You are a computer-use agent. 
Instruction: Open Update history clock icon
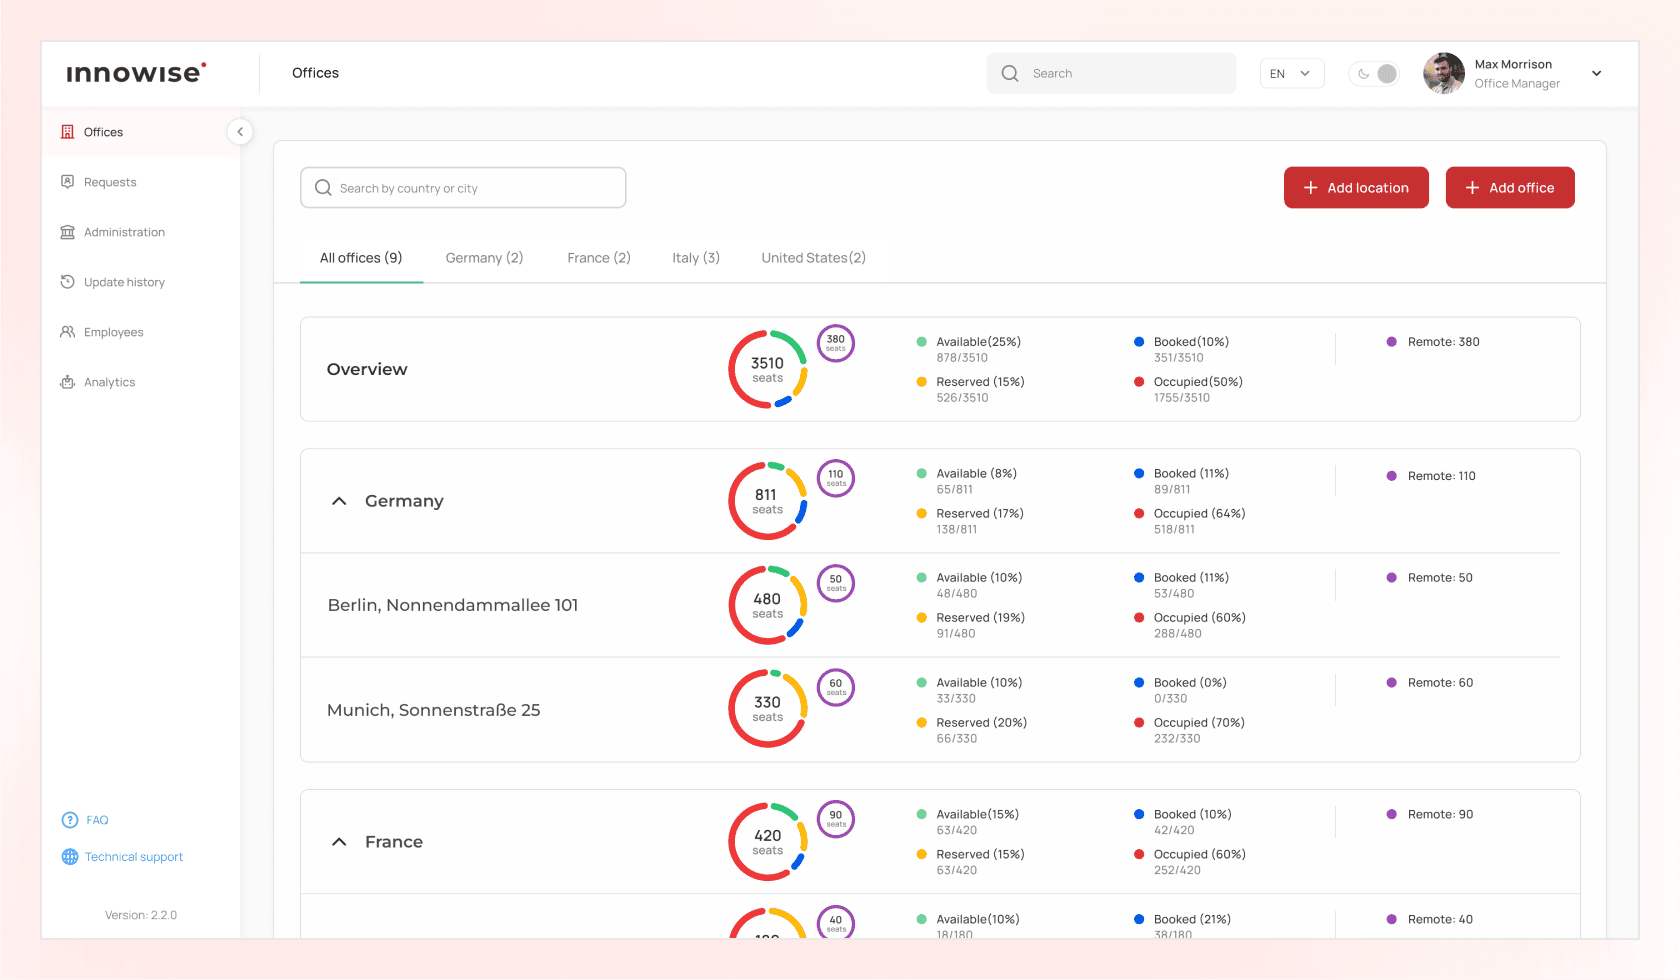[x=68, y=282]
